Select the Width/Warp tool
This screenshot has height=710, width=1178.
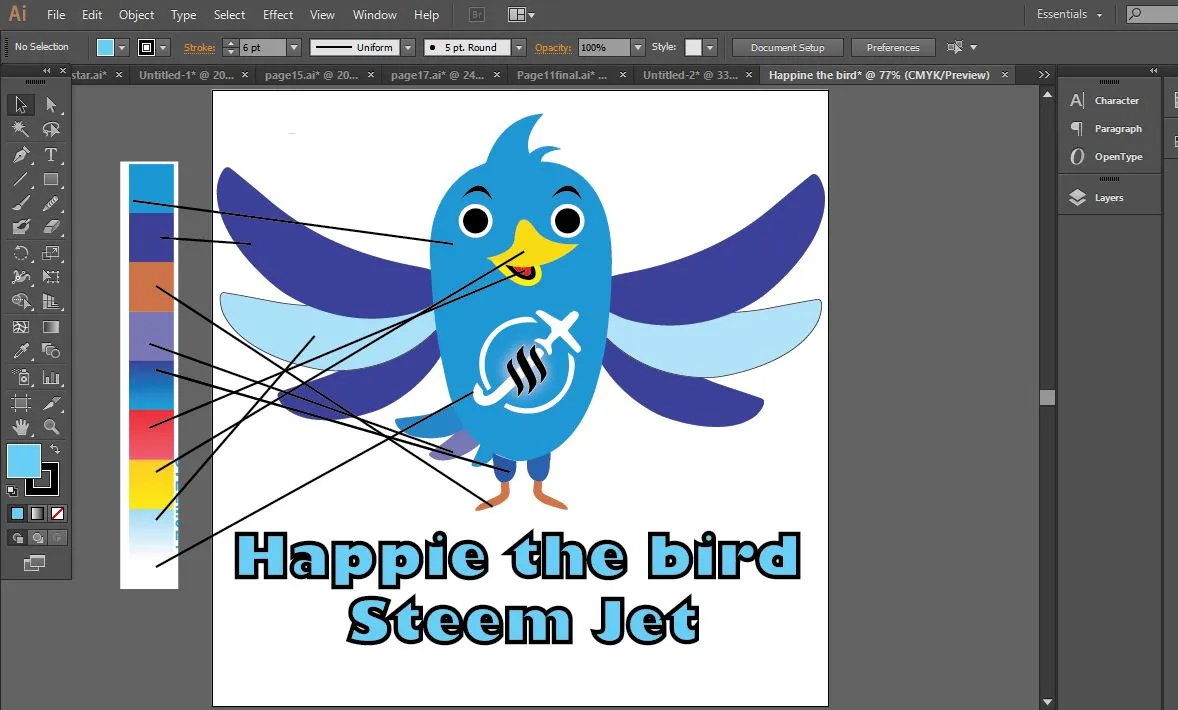click(x=21, y=277)
